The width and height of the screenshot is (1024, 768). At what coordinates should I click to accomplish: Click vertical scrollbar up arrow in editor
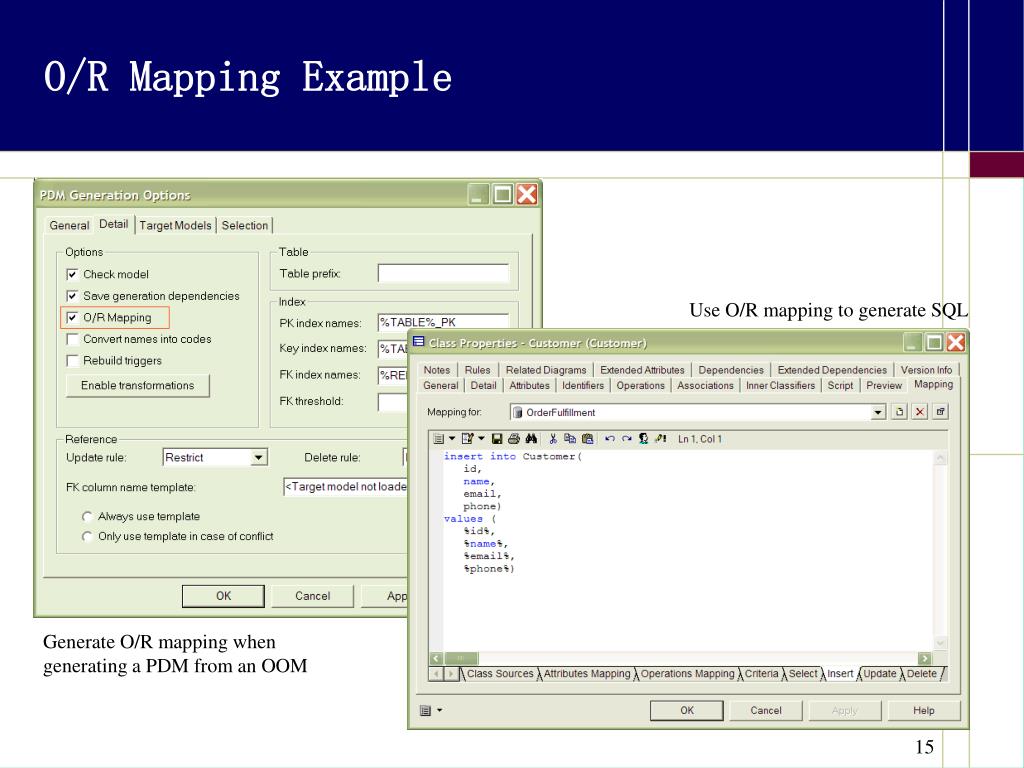click(940, 458)
